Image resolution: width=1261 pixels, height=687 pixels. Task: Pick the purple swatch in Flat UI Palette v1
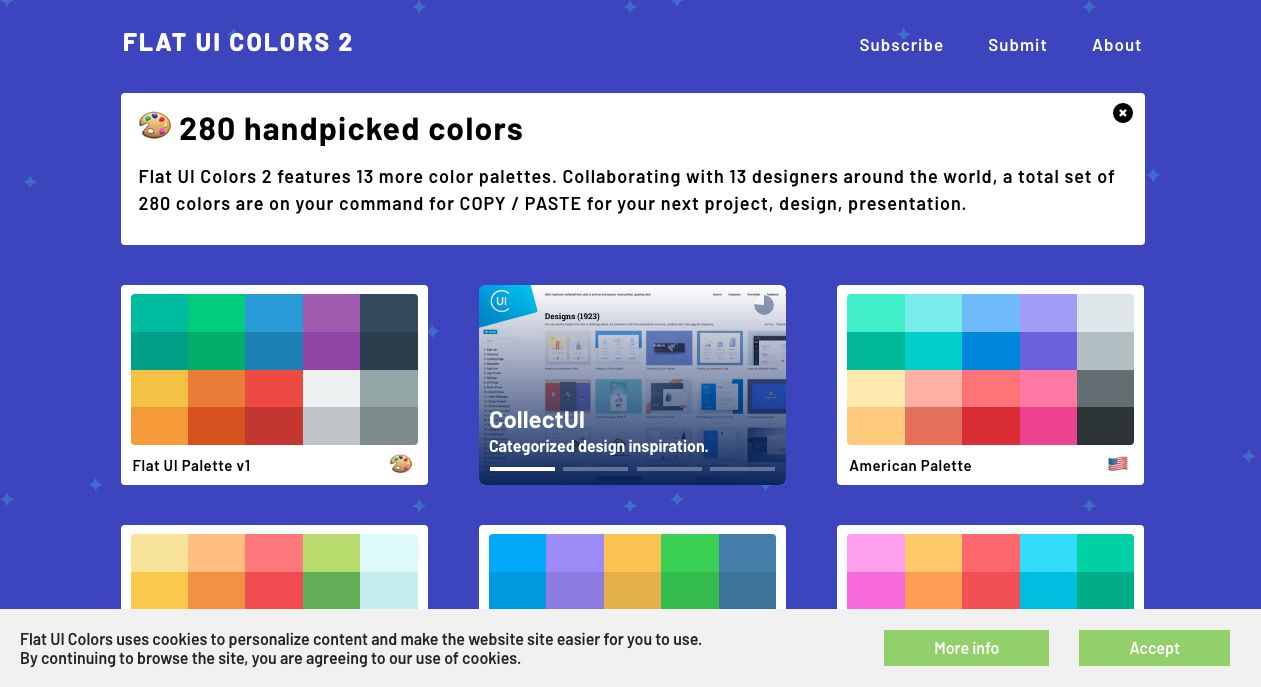point(331,313)
